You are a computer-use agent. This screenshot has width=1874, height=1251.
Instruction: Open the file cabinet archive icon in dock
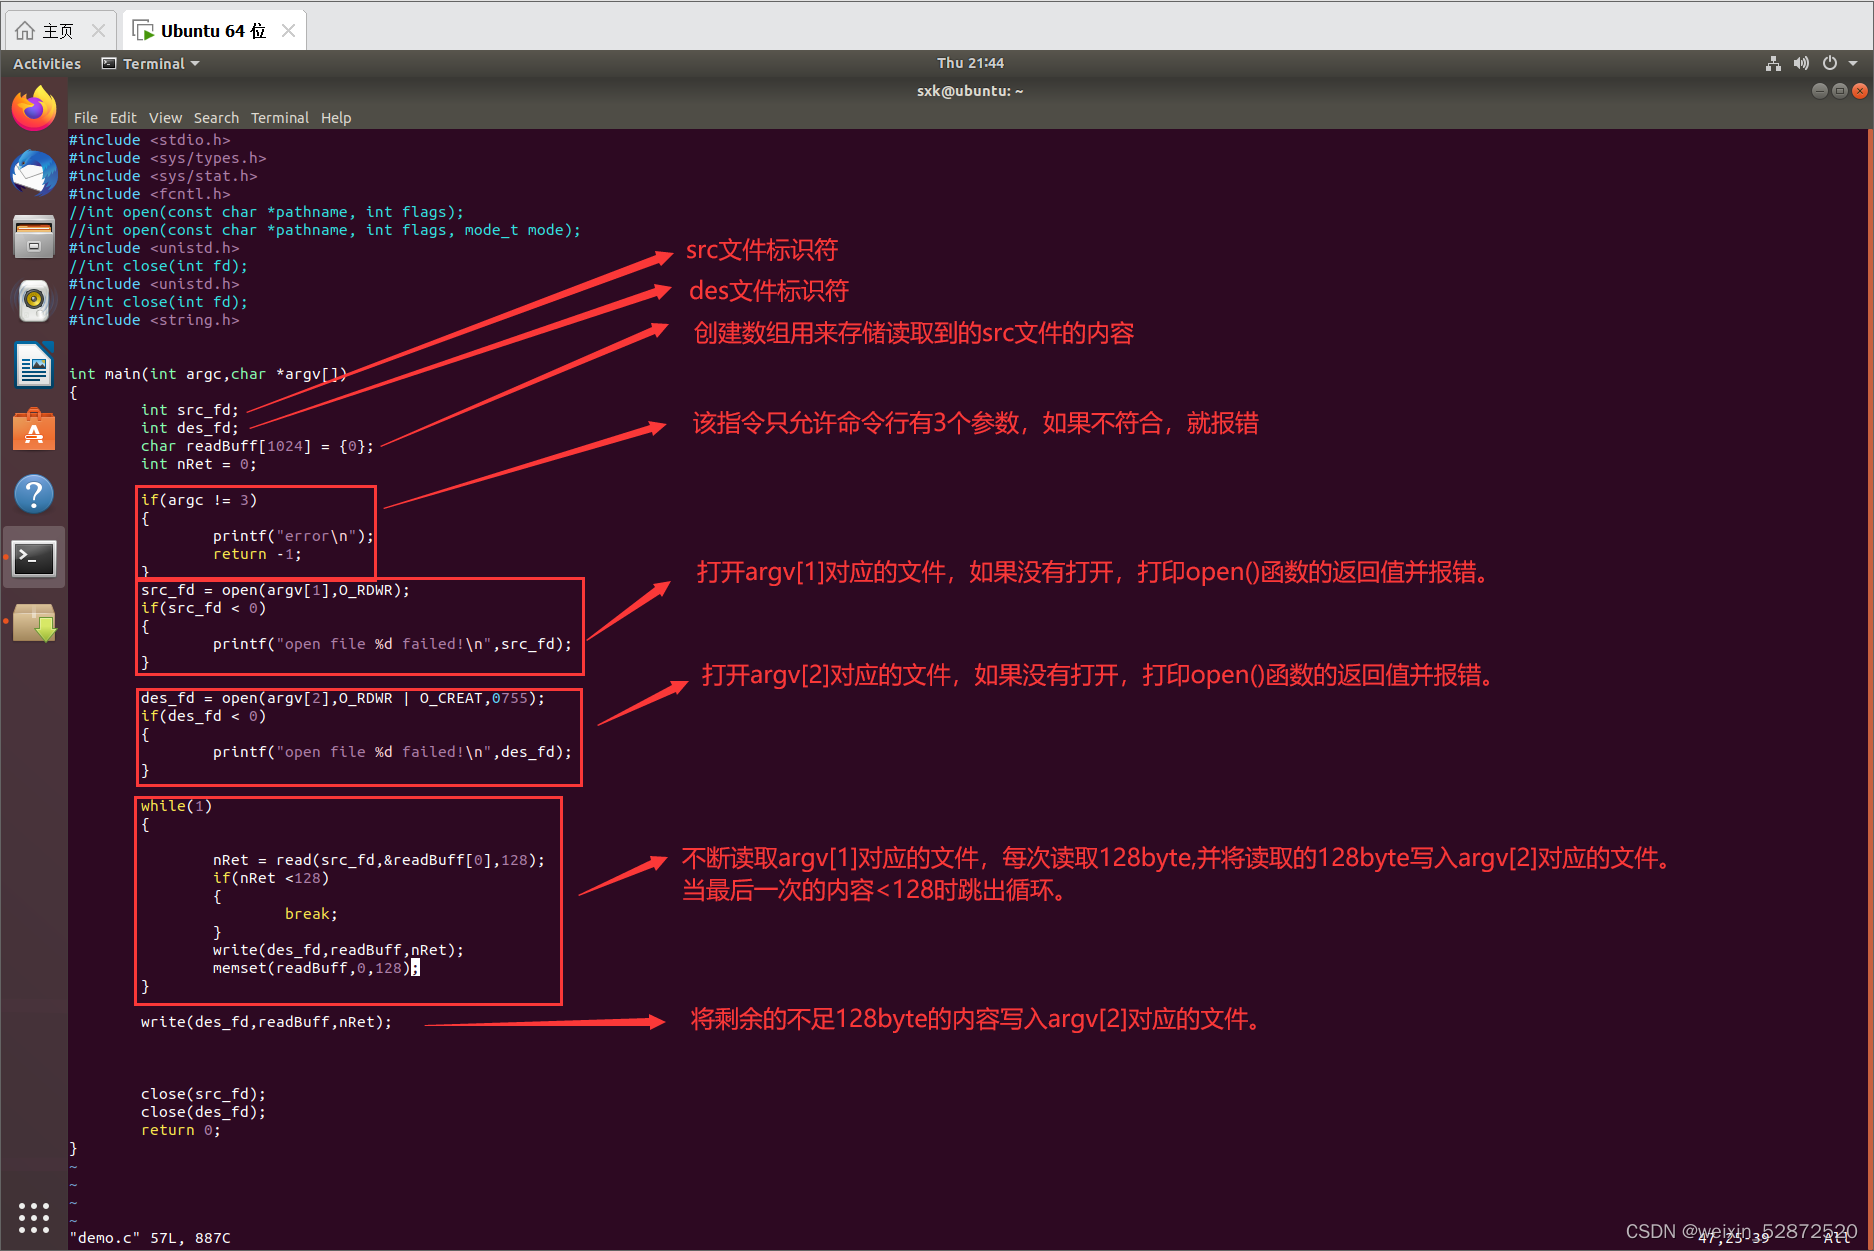click(x=34, y=236)
